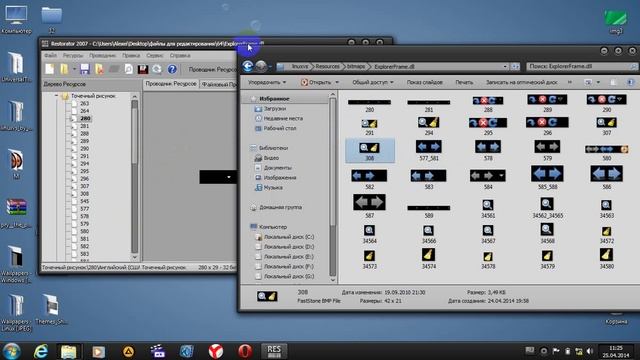Click Показ слайдов in Explorer toolbar
Image resolution: width=640 pixels, height=360 pixels.
point(424,82)
